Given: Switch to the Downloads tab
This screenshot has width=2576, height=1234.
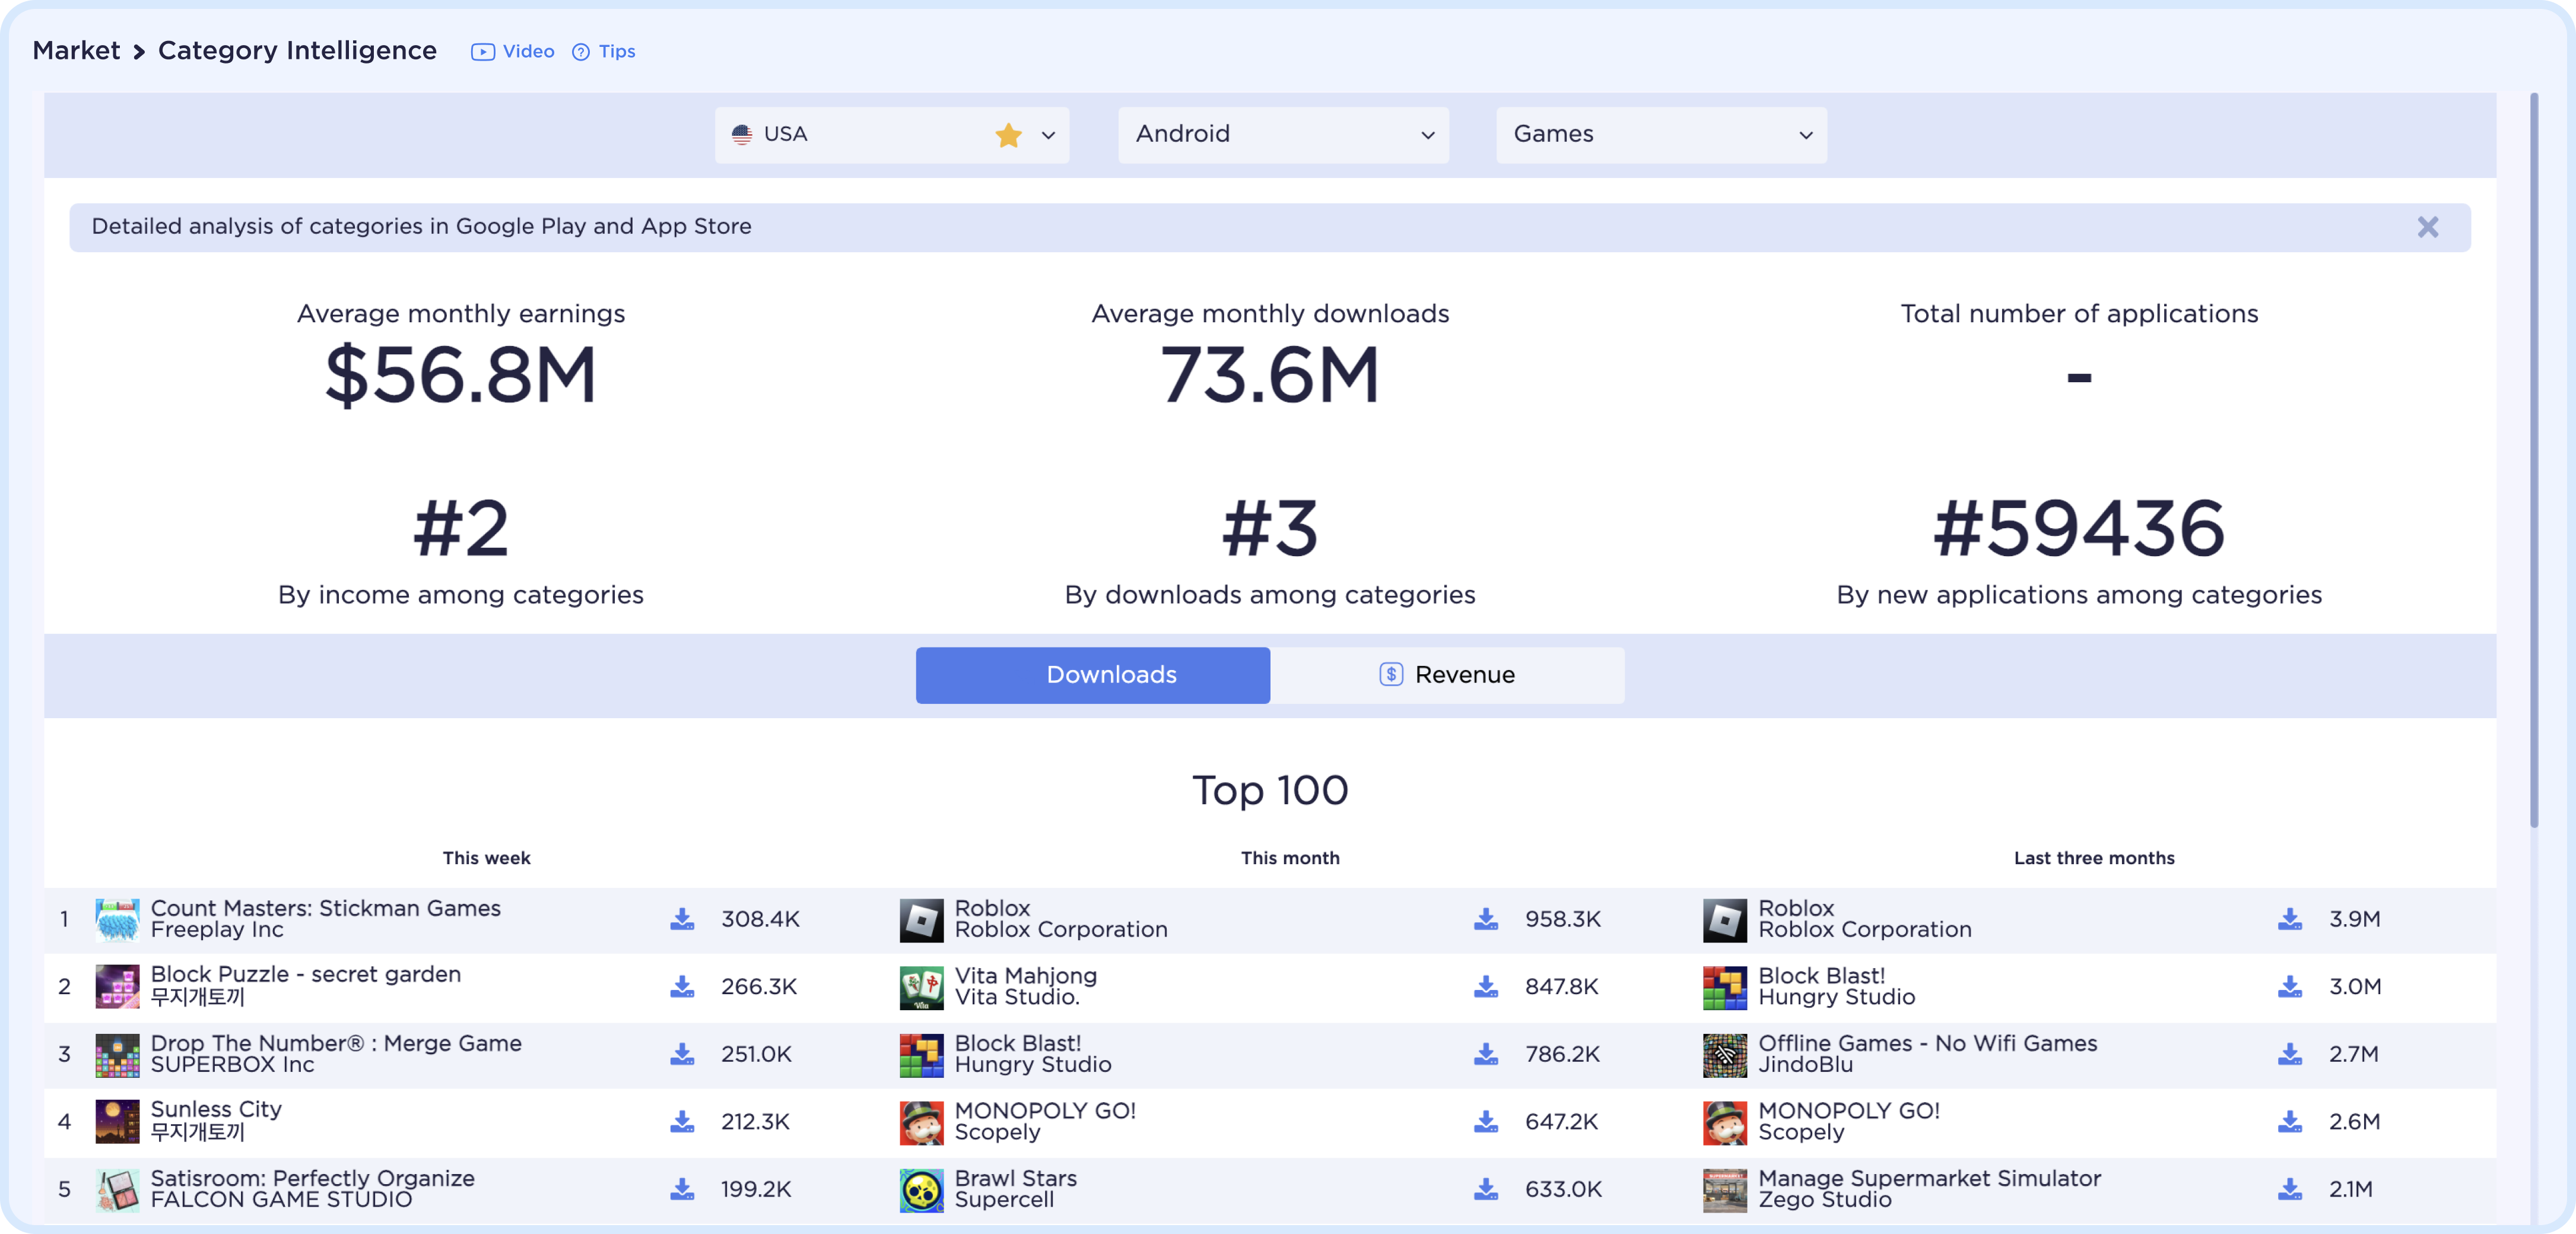Looking at the screenshot, I should point(1092,675).
